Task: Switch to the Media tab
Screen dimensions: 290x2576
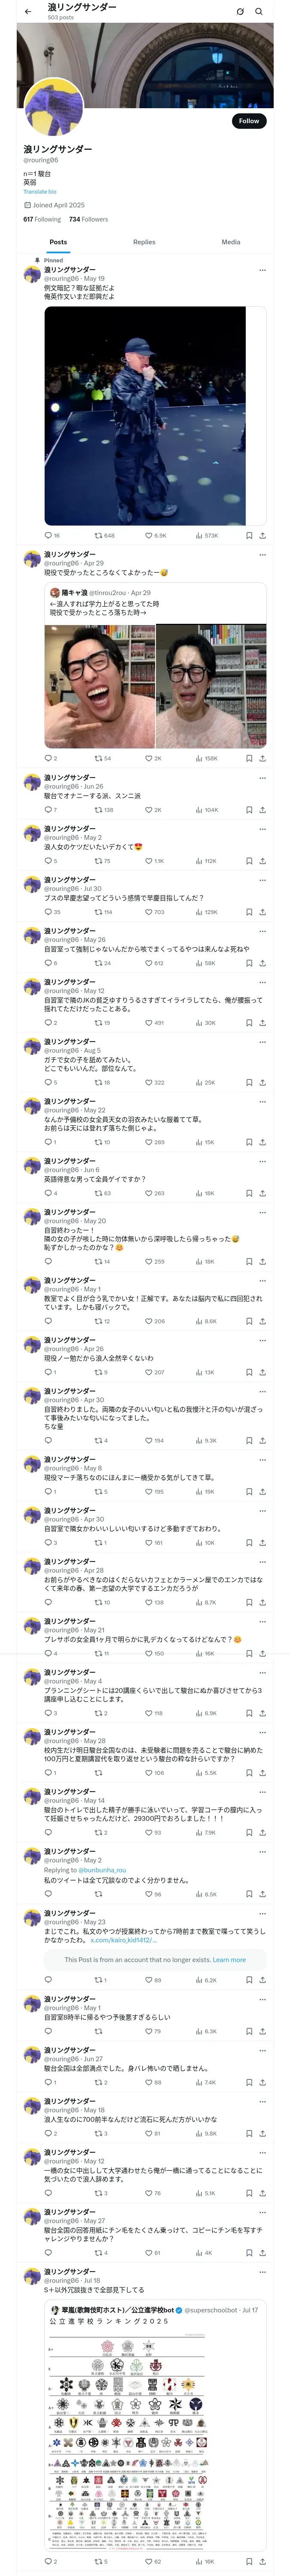Action: click(x=231, y=242)
